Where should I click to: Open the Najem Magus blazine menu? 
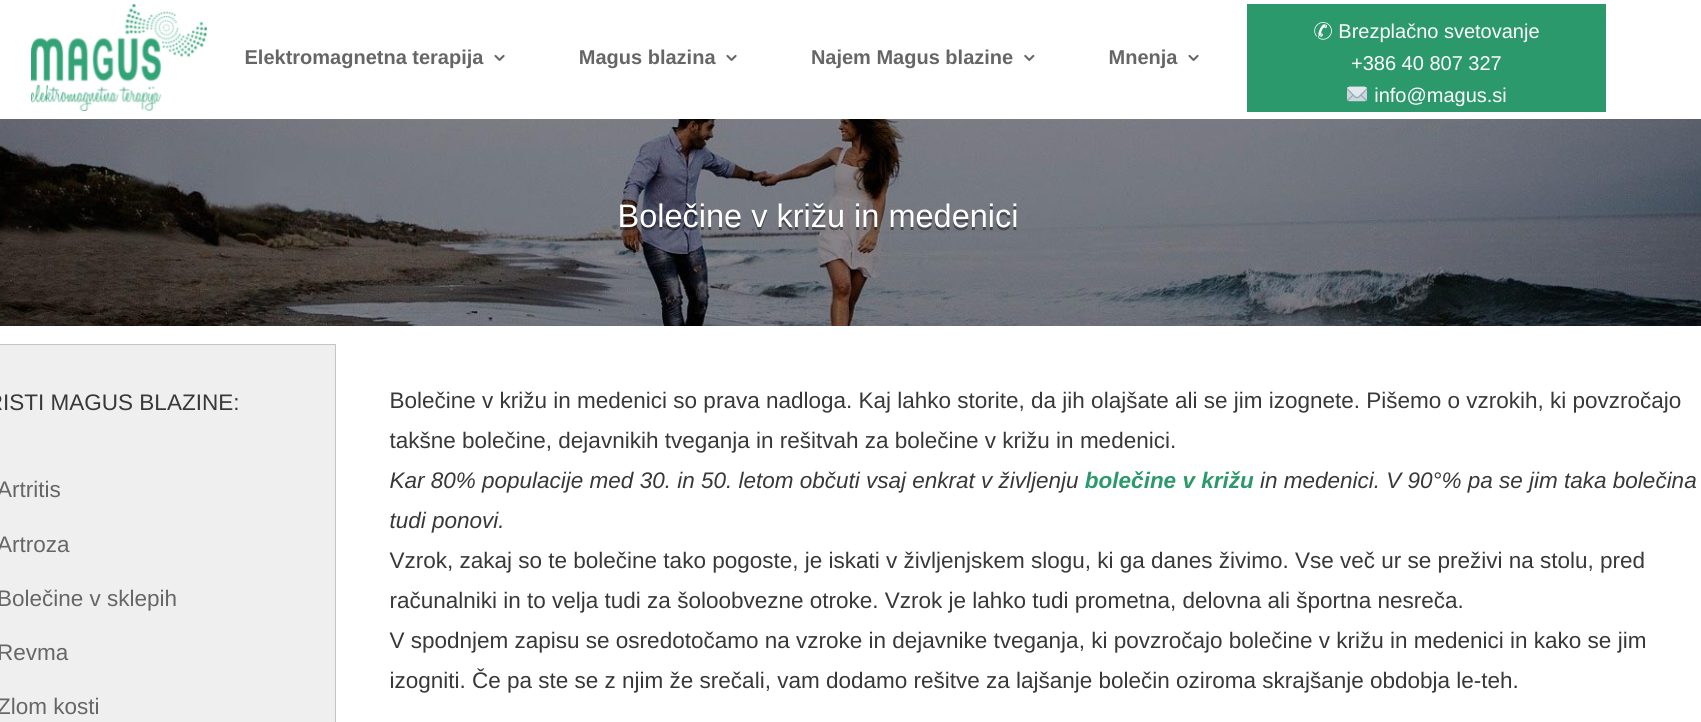912,58
